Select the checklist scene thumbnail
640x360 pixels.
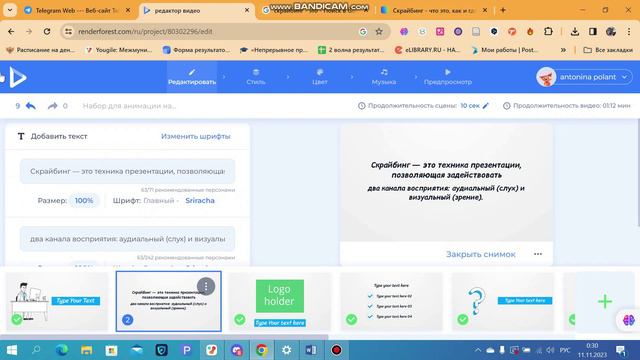(x=391, y=301)
